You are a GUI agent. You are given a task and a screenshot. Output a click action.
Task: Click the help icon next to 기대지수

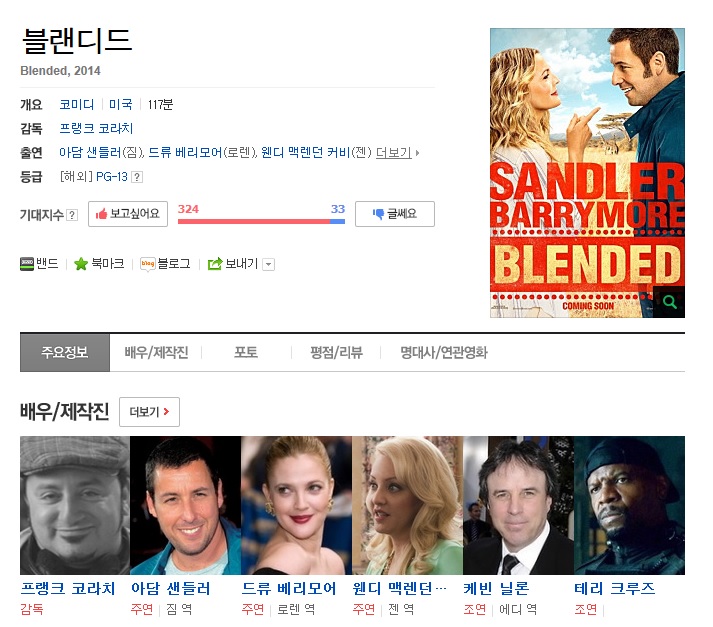tap(72, 215)
